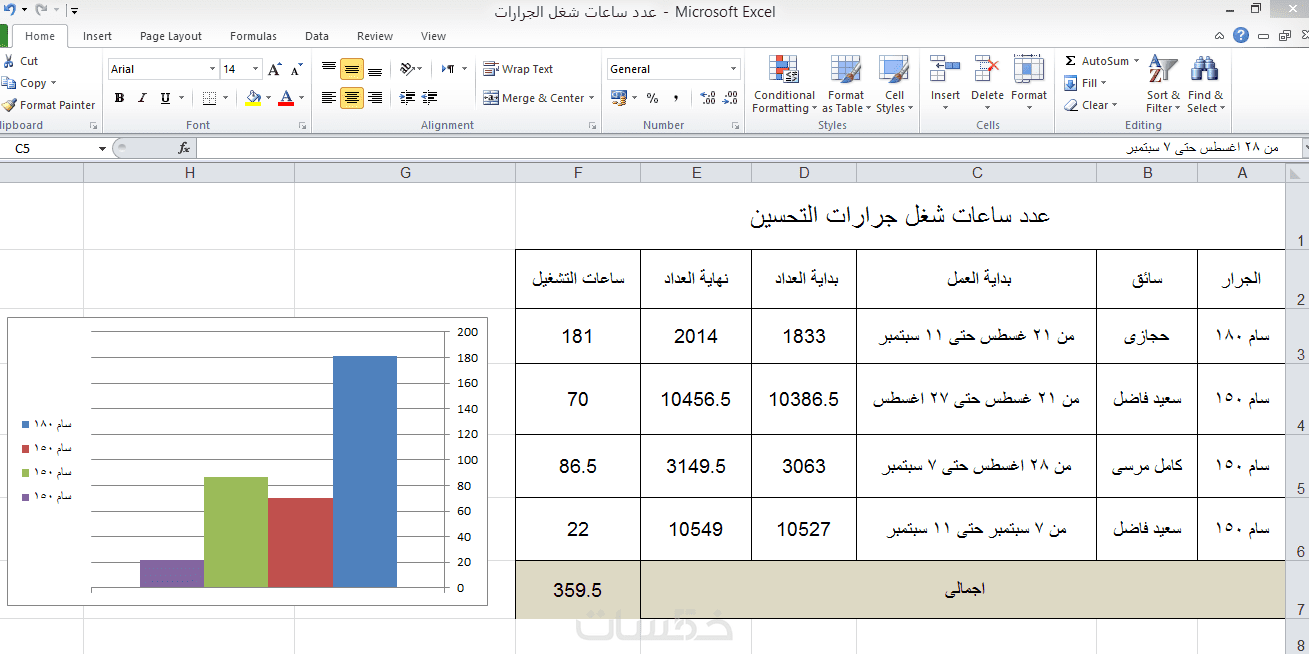Cut the selection with the scissors button

click(x=21, y=61)
